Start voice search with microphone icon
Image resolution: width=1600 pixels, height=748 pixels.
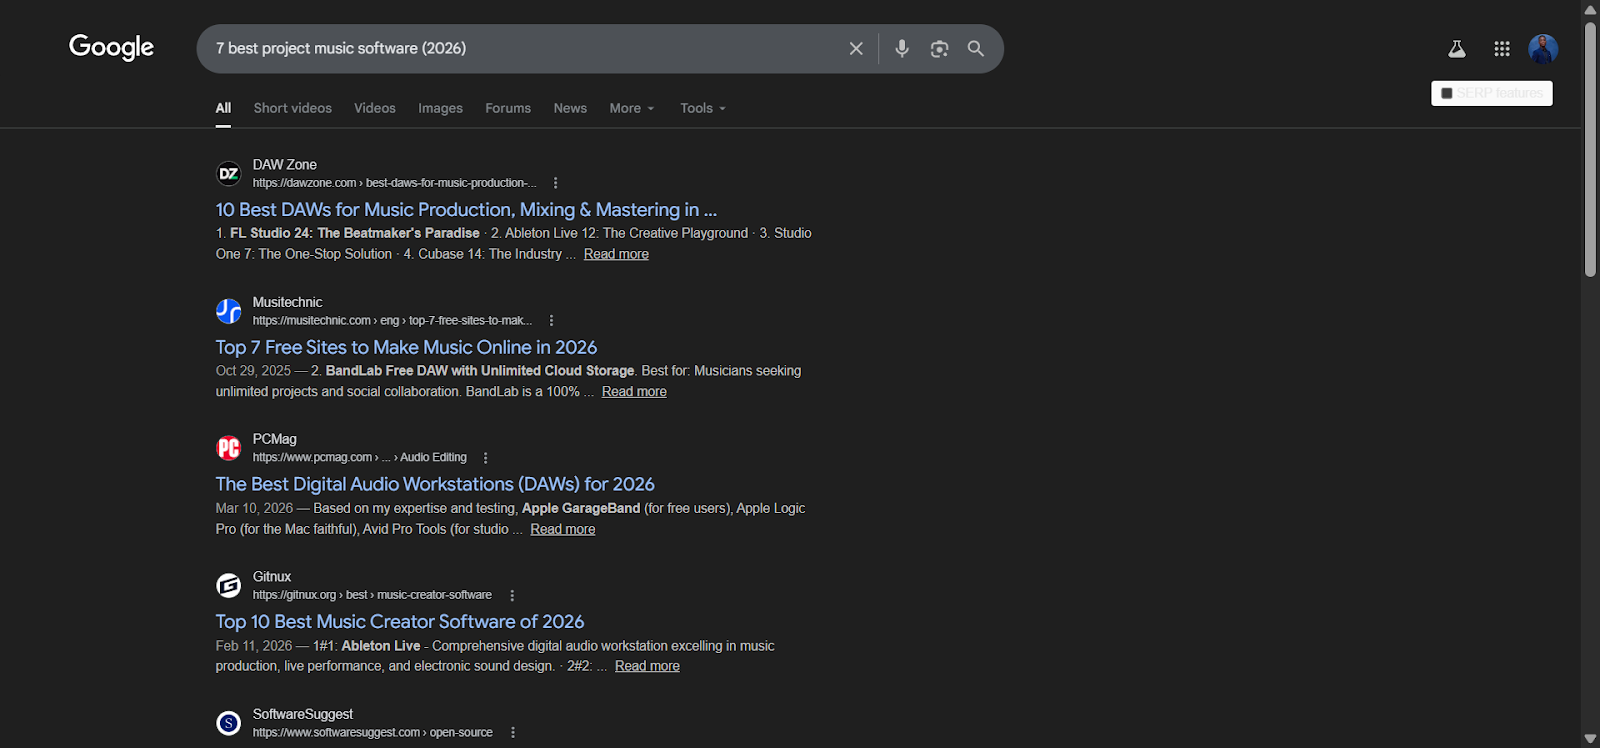point(902,48)
